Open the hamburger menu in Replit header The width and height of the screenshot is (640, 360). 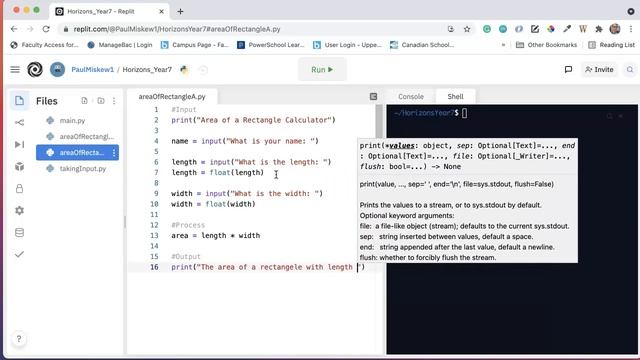(x=15, y=69)
